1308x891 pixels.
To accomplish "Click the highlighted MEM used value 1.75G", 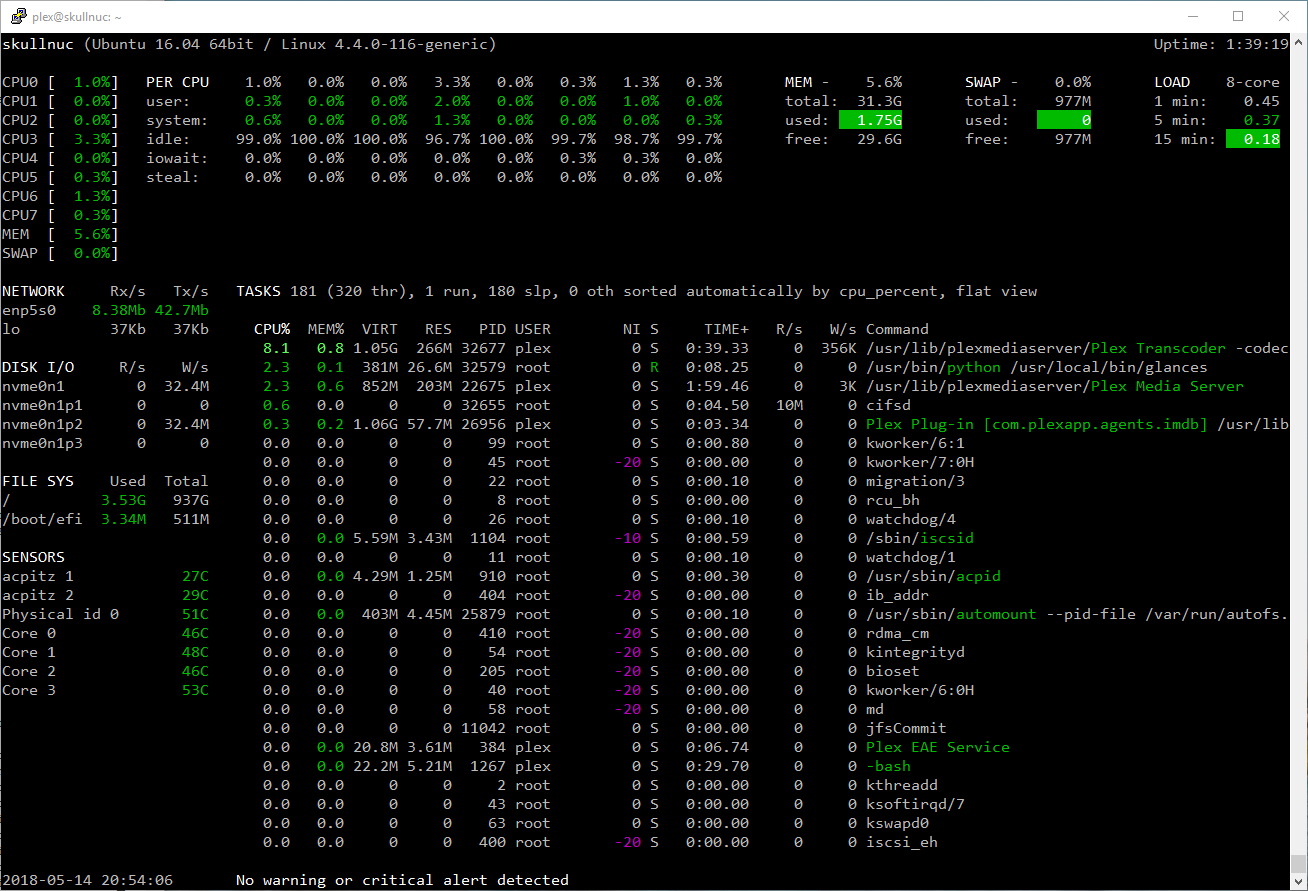I will pyautogui.click(x=871, y=120).
